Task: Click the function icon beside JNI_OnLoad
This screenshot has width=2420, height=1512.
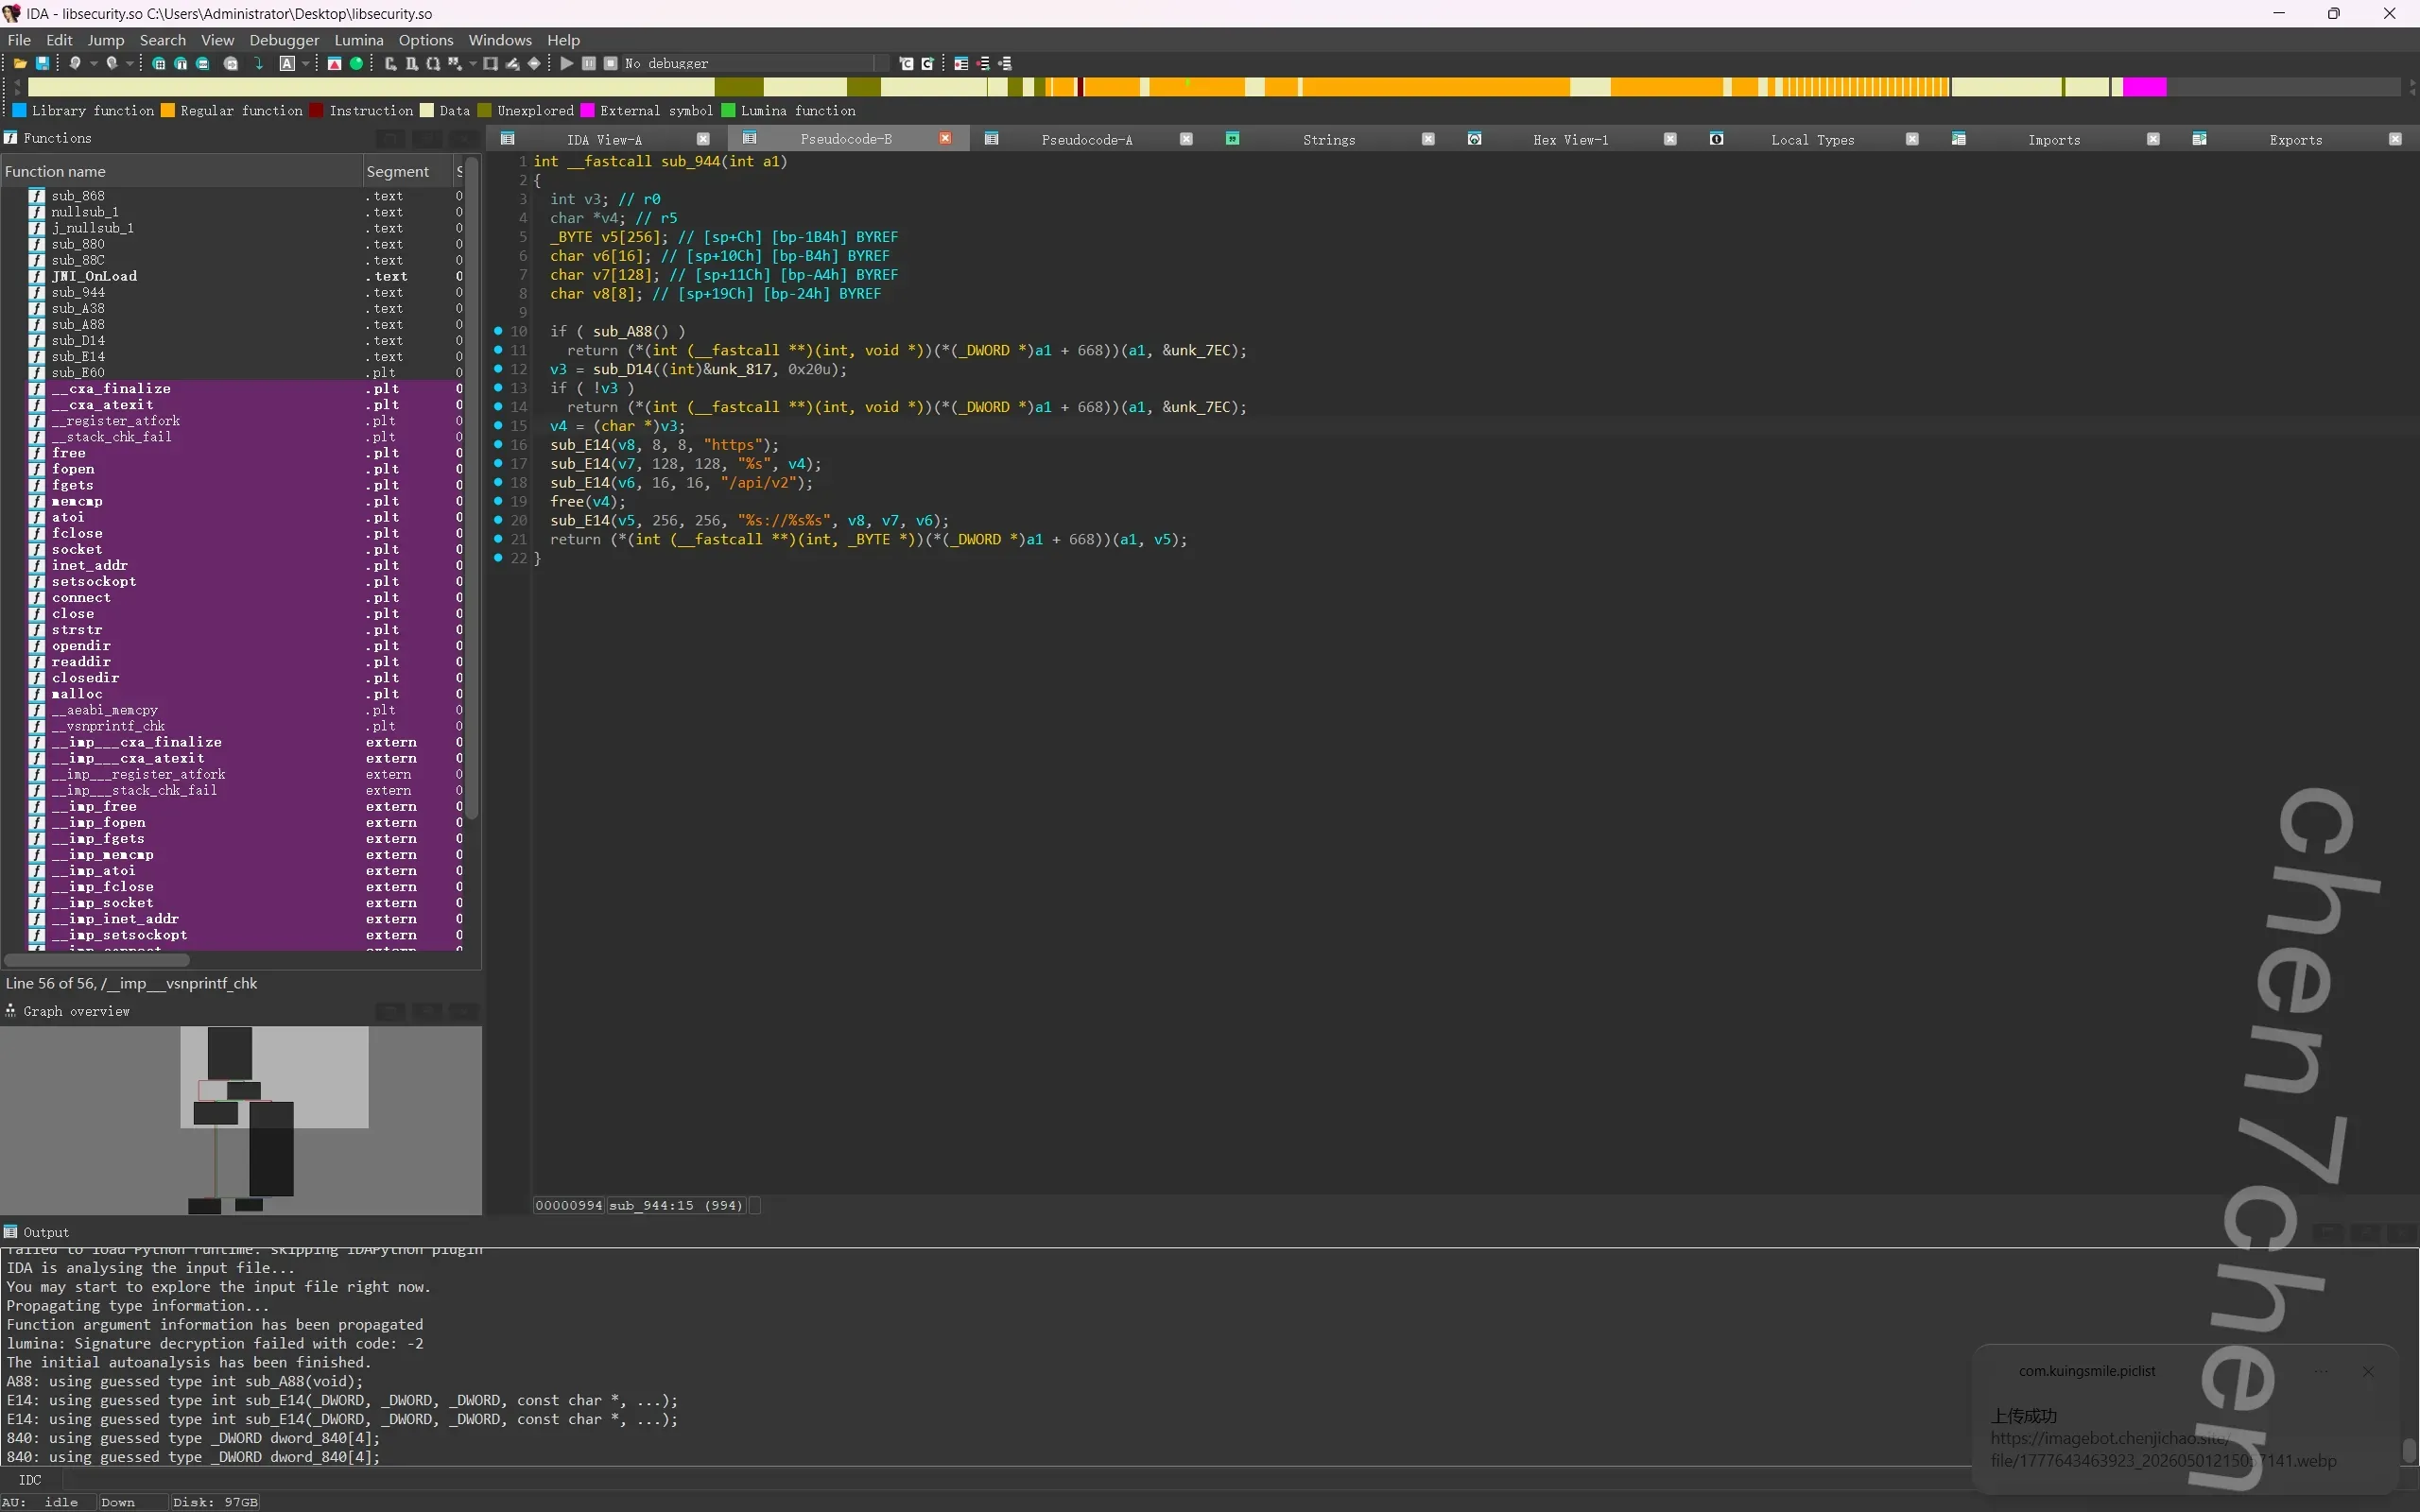Action: [x=37, y=276]
